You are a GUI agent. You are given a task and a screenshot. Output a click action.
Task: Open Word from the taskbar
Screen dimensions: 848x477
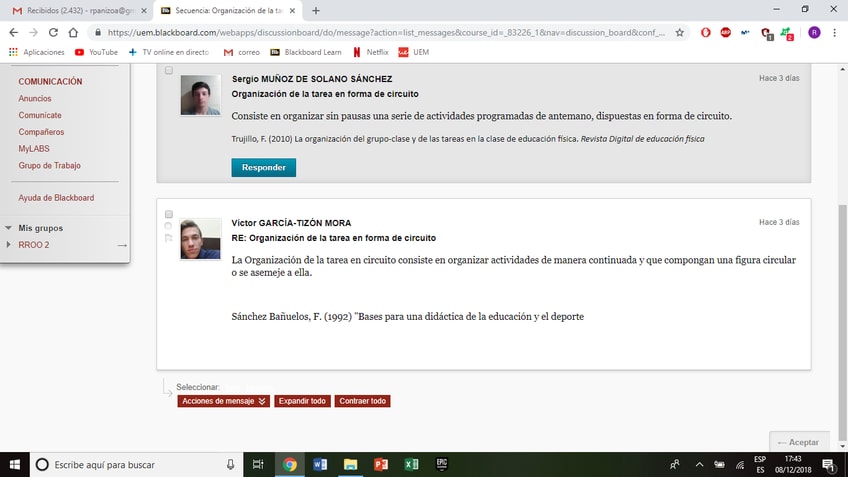320,465
